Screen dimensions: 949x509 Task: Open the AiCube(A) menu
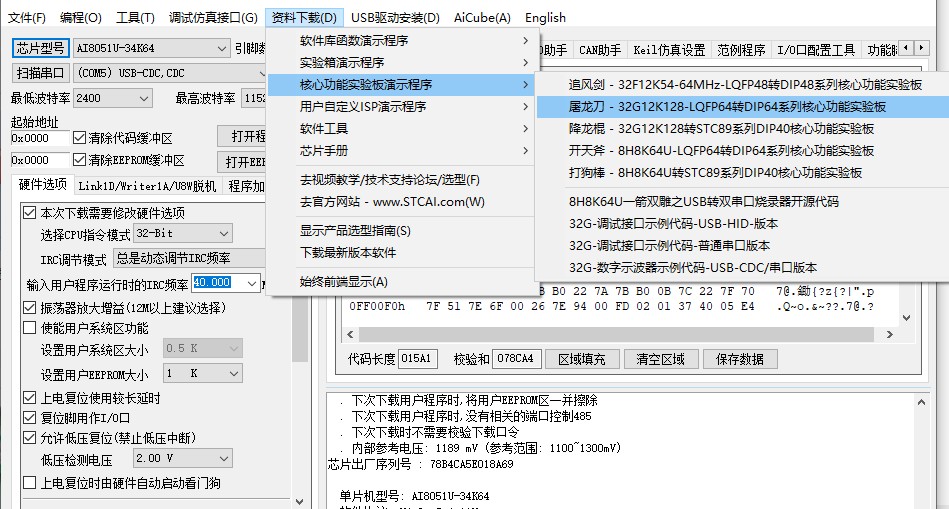[482, 18]
